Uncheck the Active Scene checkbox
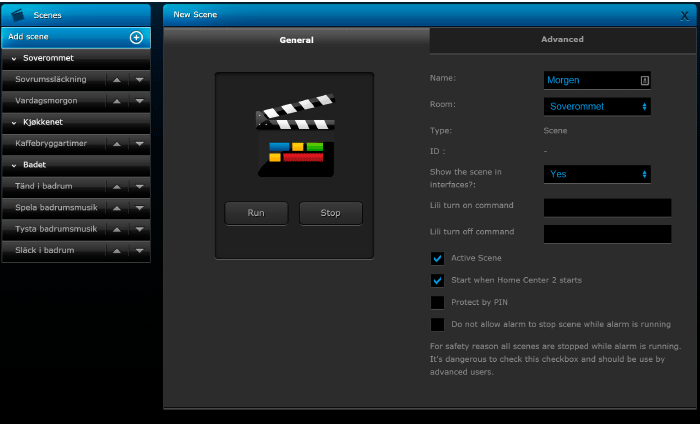This screenshot has width=700, height=426. [x=437, y=259]
